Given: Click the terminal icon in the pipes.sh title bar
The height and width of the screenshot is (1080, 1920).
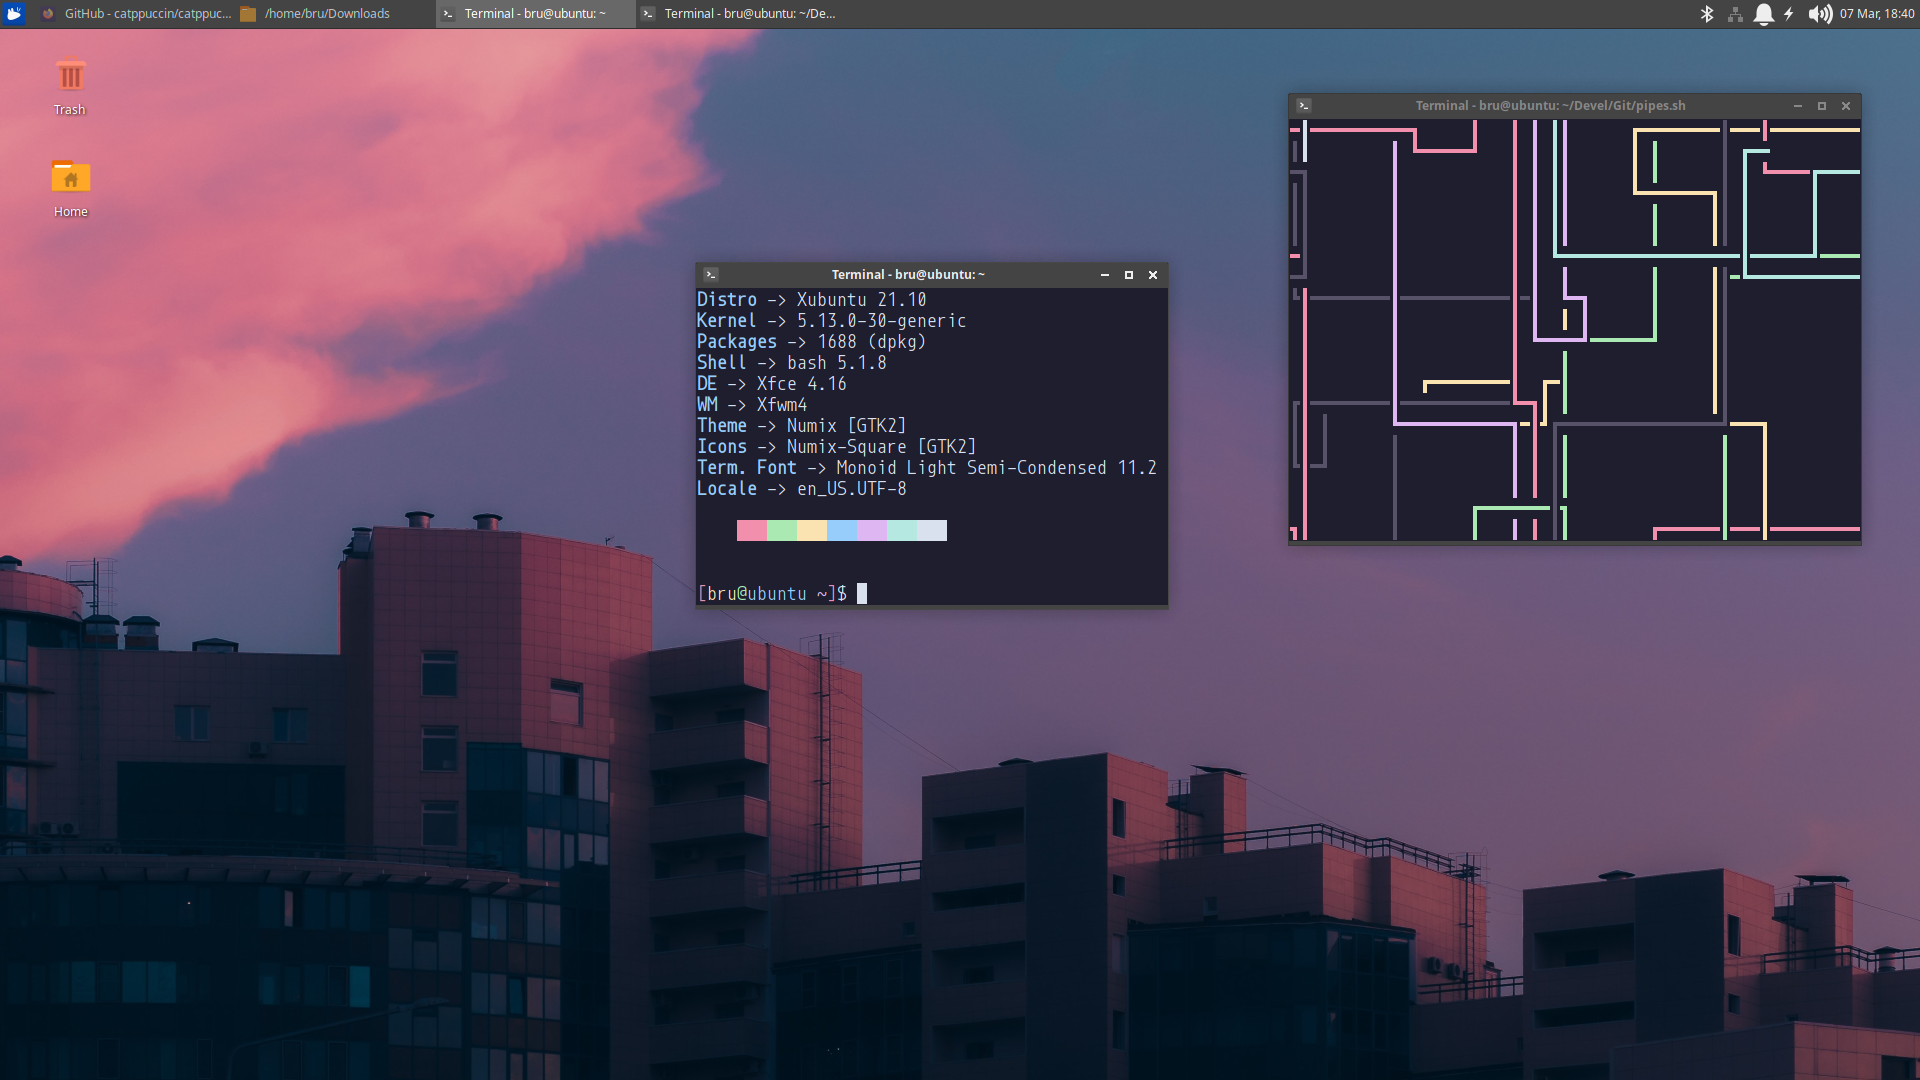Looking at the screenshot, I should coord(1304,105).
